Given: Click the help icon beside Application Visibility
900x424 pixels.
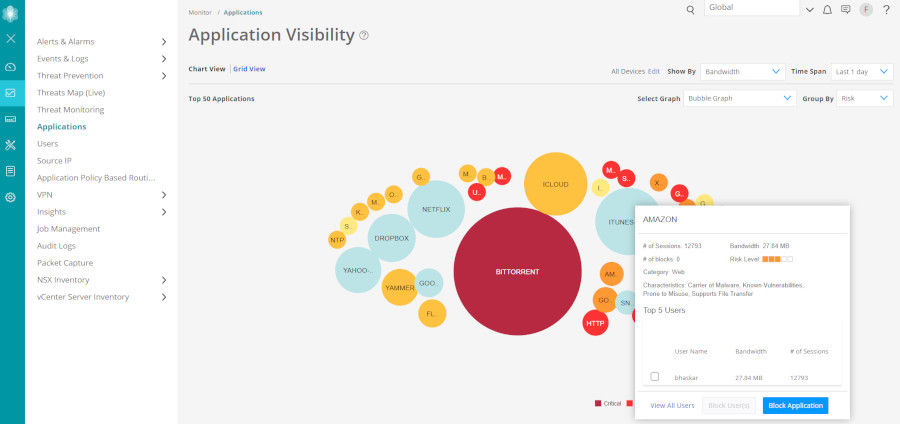Looking at the screenshot, I should [x=364, y=36].
